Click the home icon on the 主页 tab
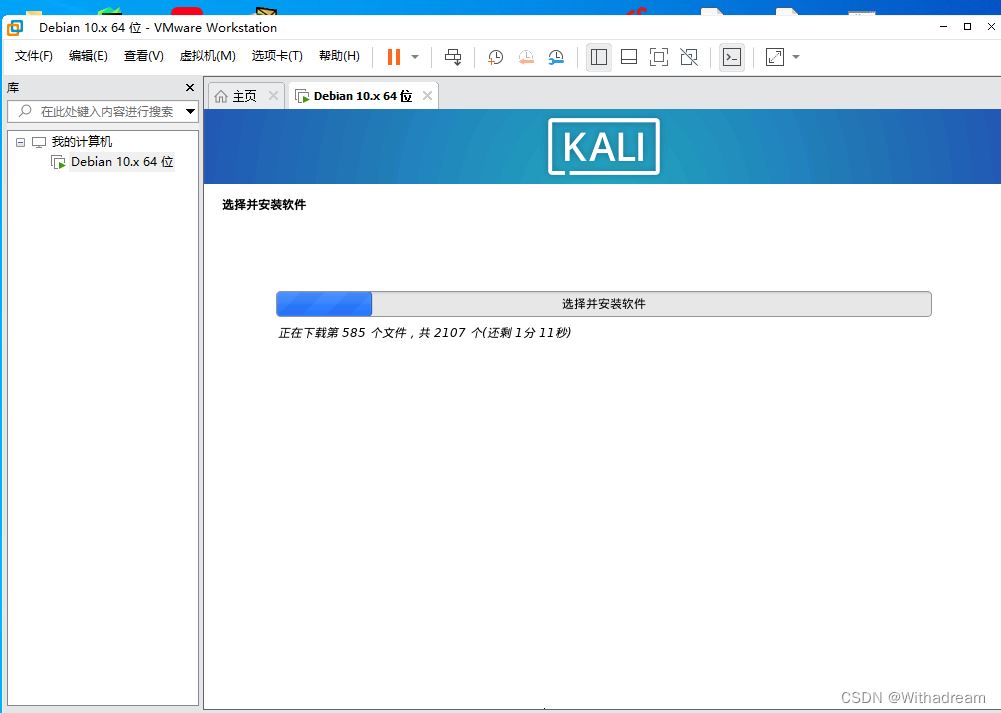 click(x=221, y=96)
